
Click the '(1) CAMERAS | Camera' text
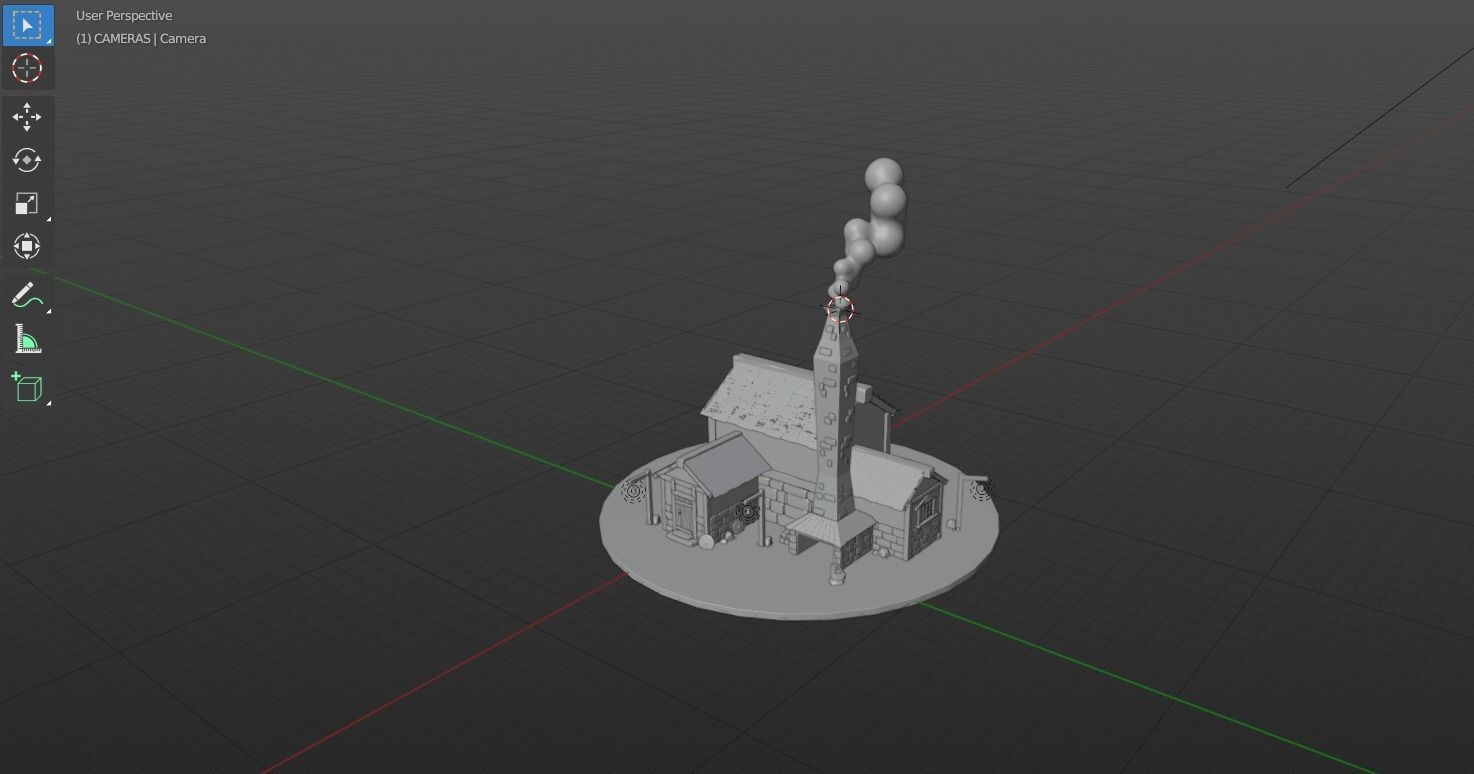[x=141, y=38]
